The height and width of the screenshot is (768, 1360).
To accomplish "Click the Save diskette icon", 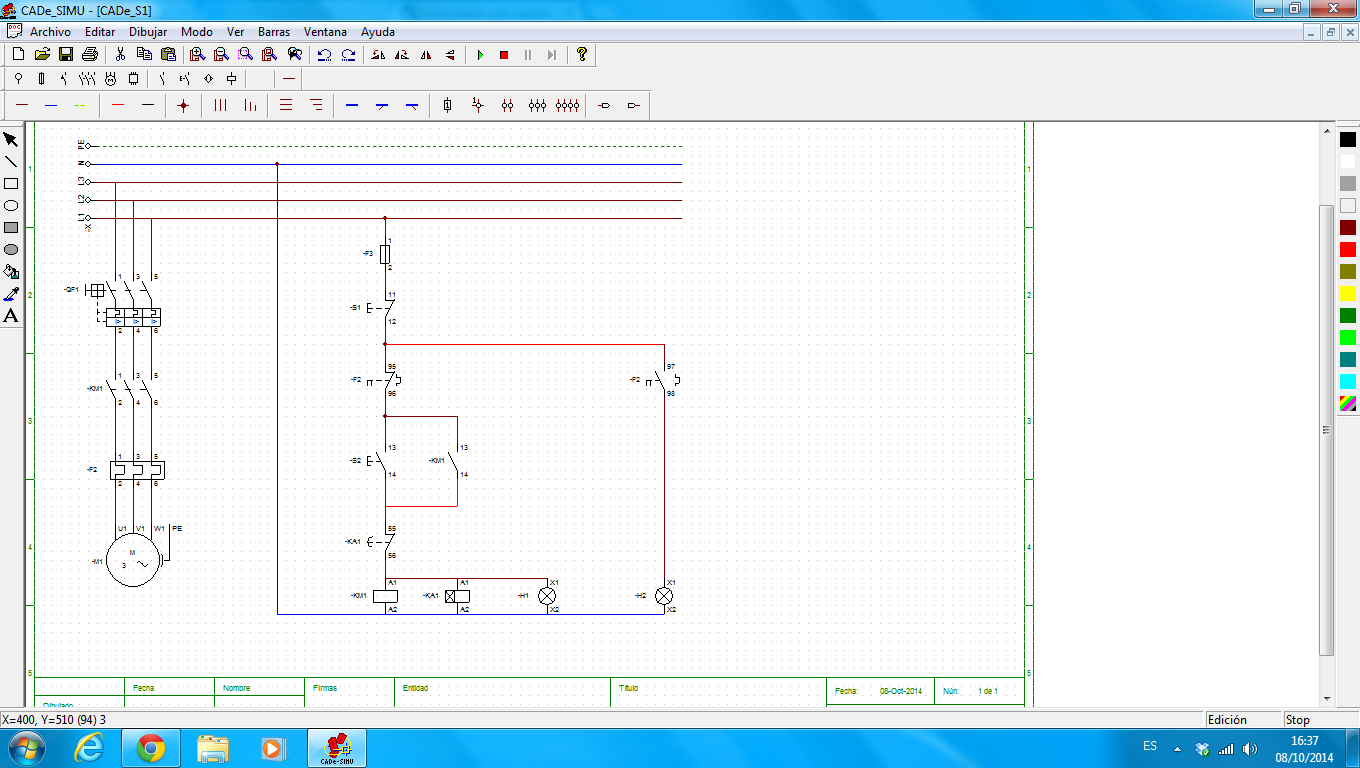I will [x=66, y=54].
